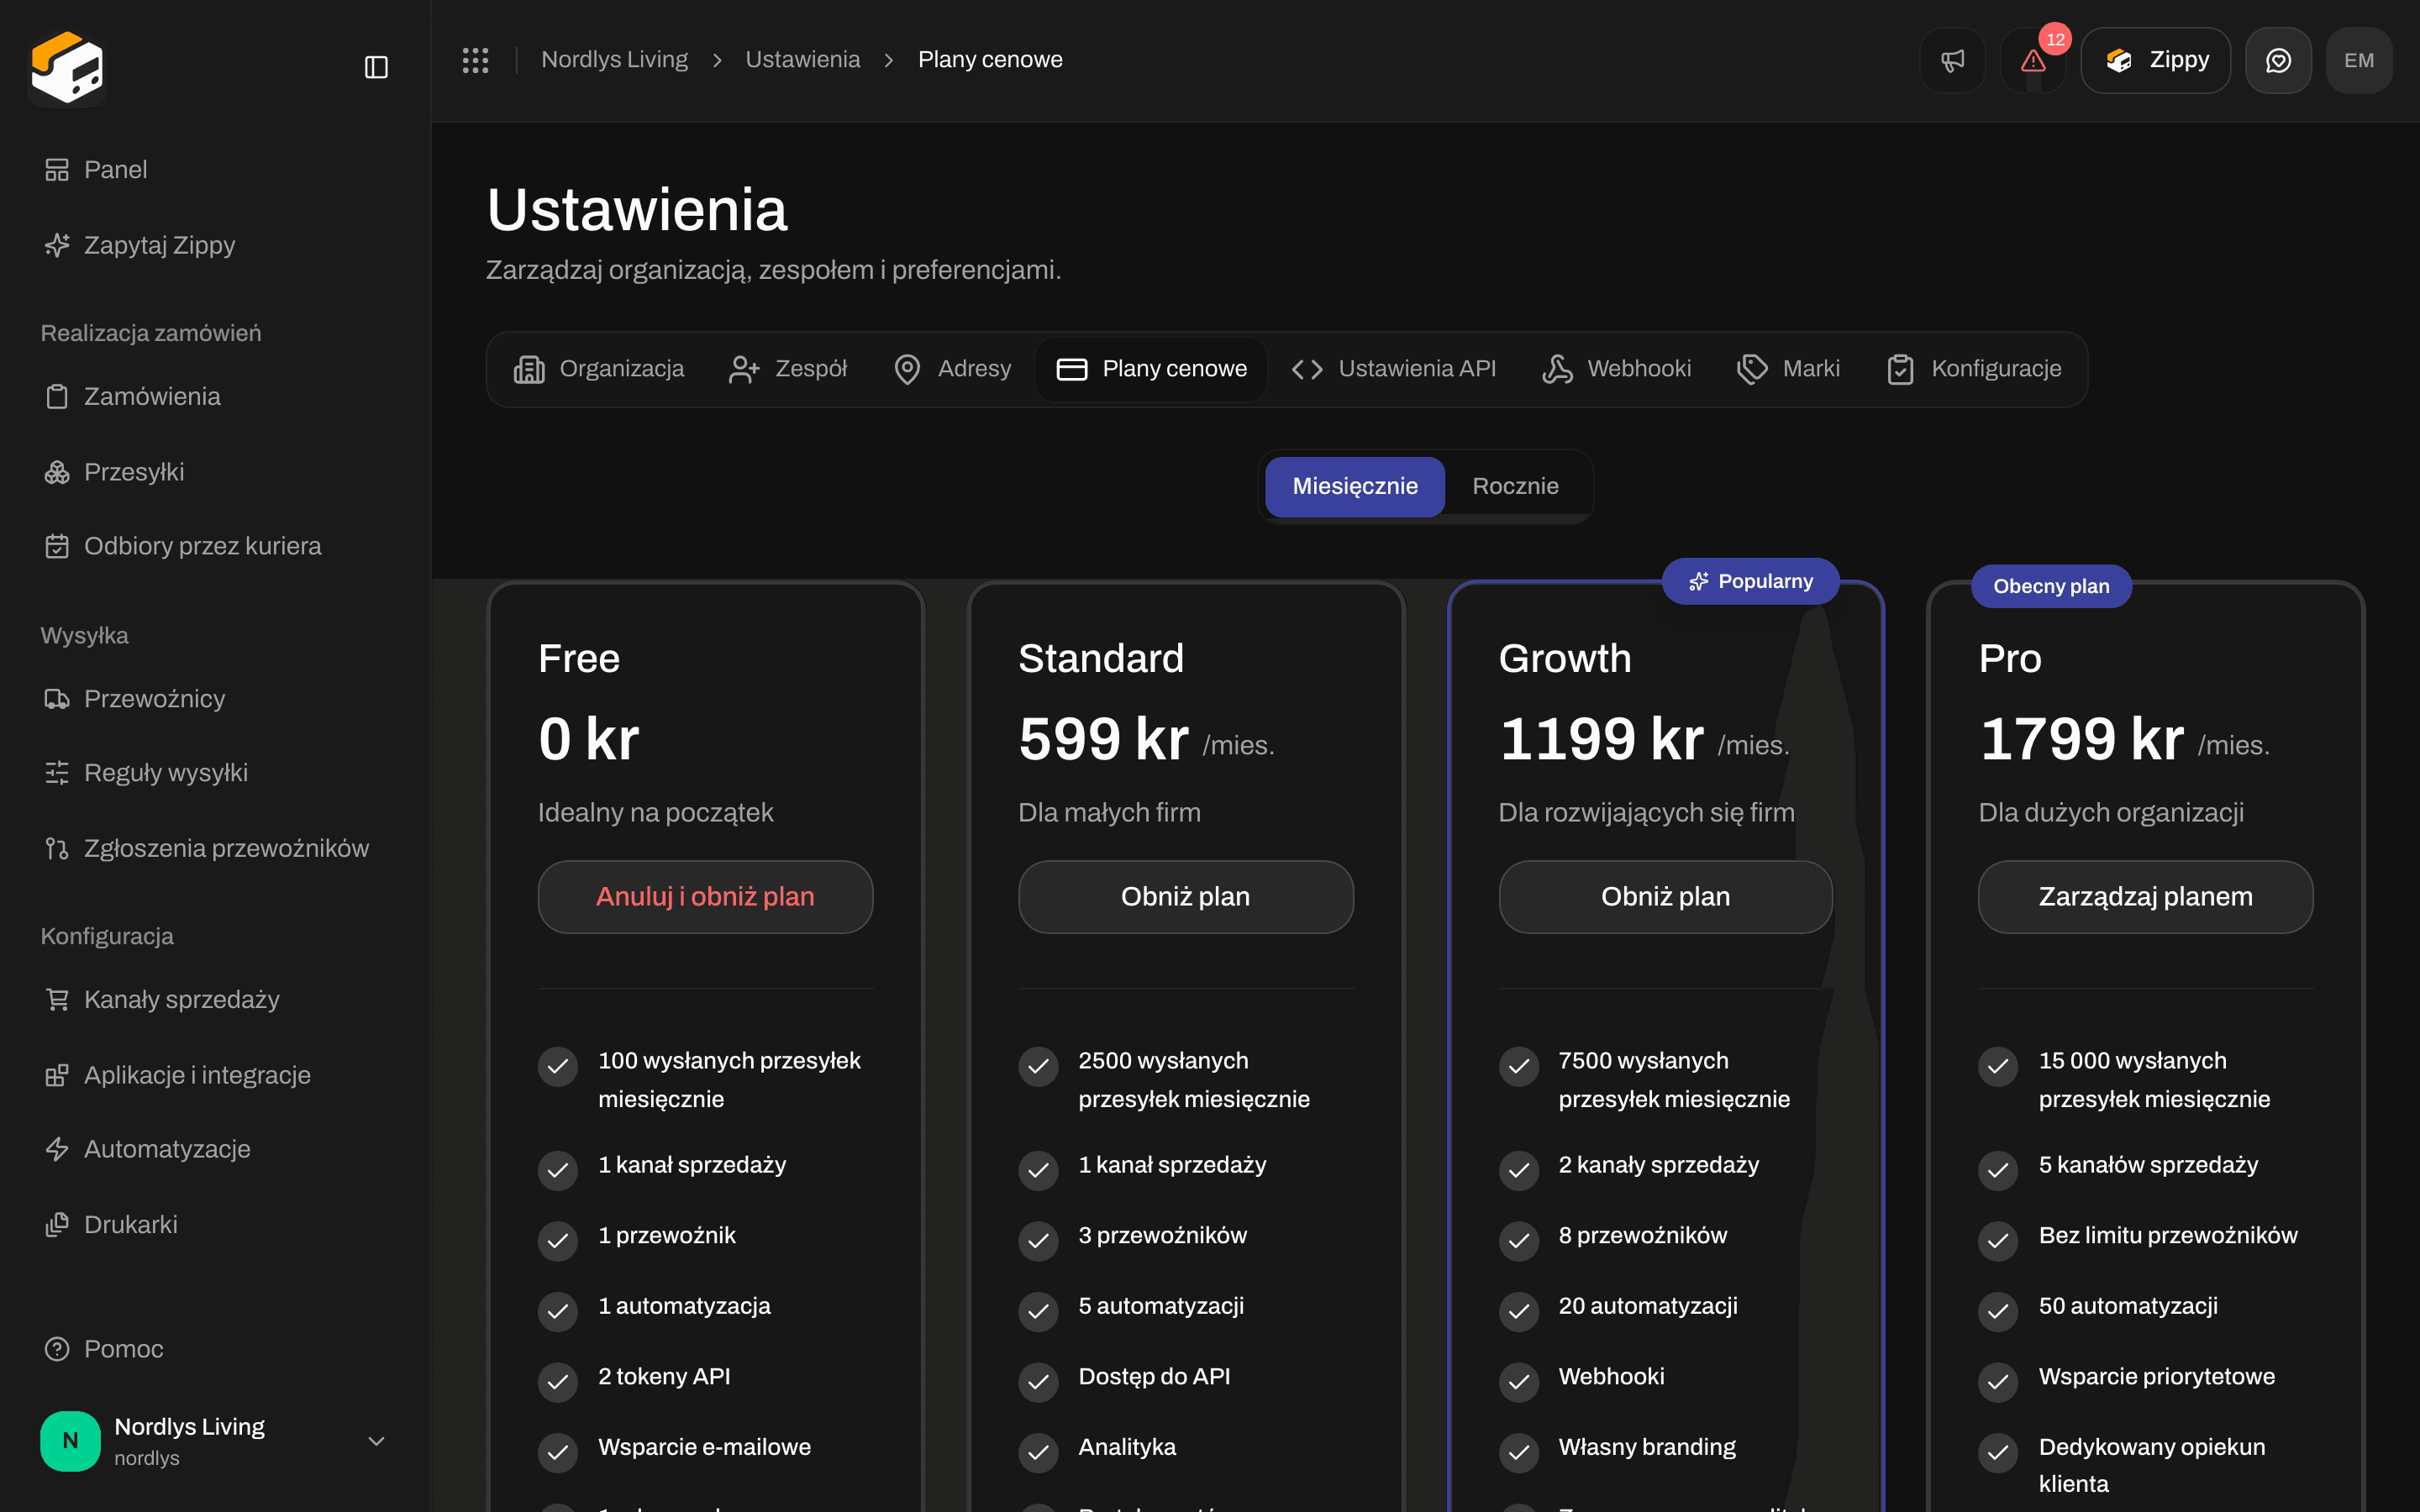Viewport: 2420px width, 1512px height.
Task: Switch to the Konfiguracje tab
Action: click(1973, 369)
